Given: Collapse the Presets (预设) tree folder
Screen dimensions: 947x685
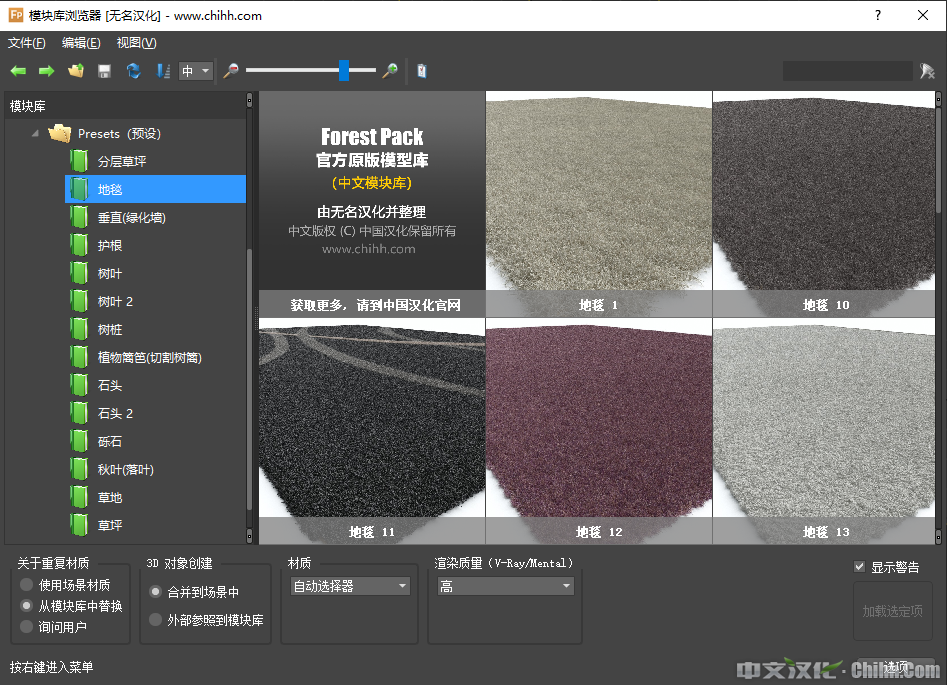Looking at the screenshot, I should coord(36,133).
